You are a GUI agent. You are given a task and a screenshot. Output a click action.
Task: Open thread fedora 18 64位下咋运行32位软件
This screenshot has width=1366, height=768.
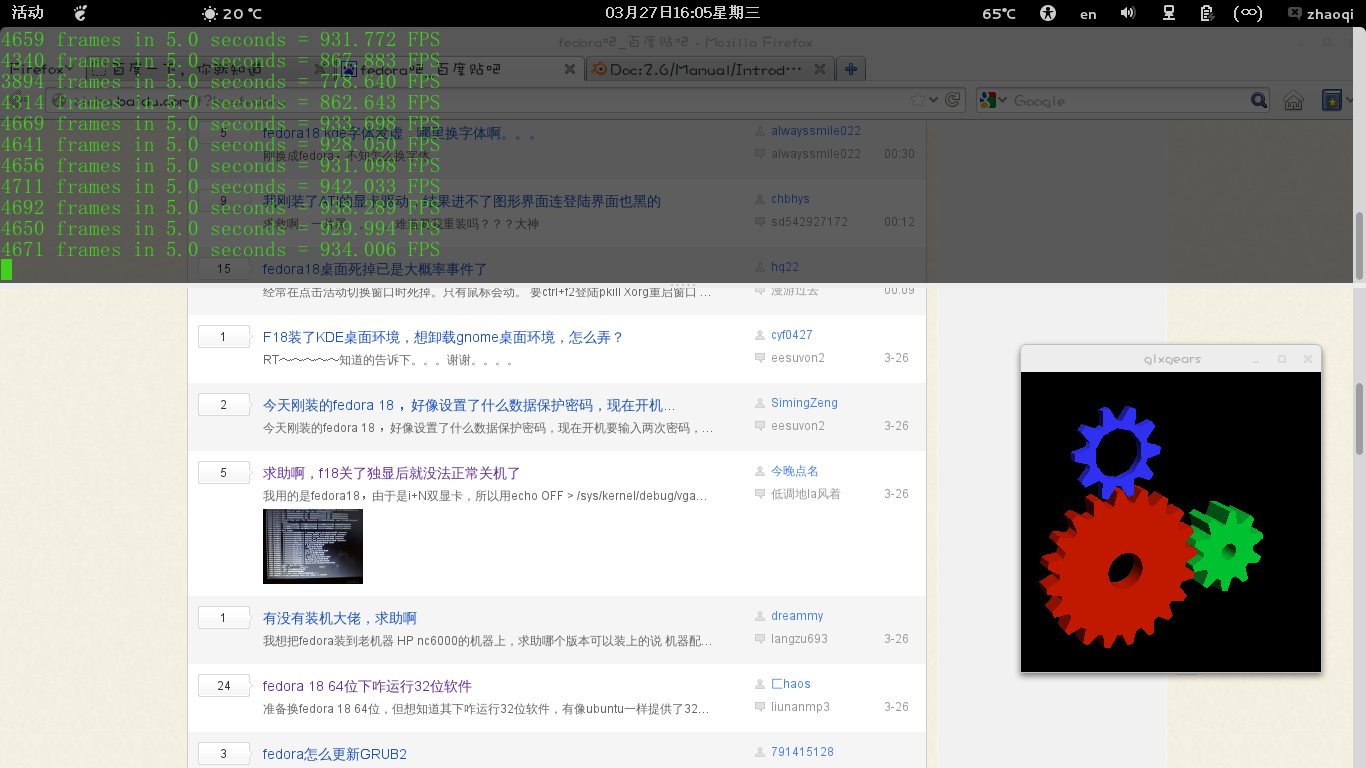pyautogui.click(x=367, y=686)
